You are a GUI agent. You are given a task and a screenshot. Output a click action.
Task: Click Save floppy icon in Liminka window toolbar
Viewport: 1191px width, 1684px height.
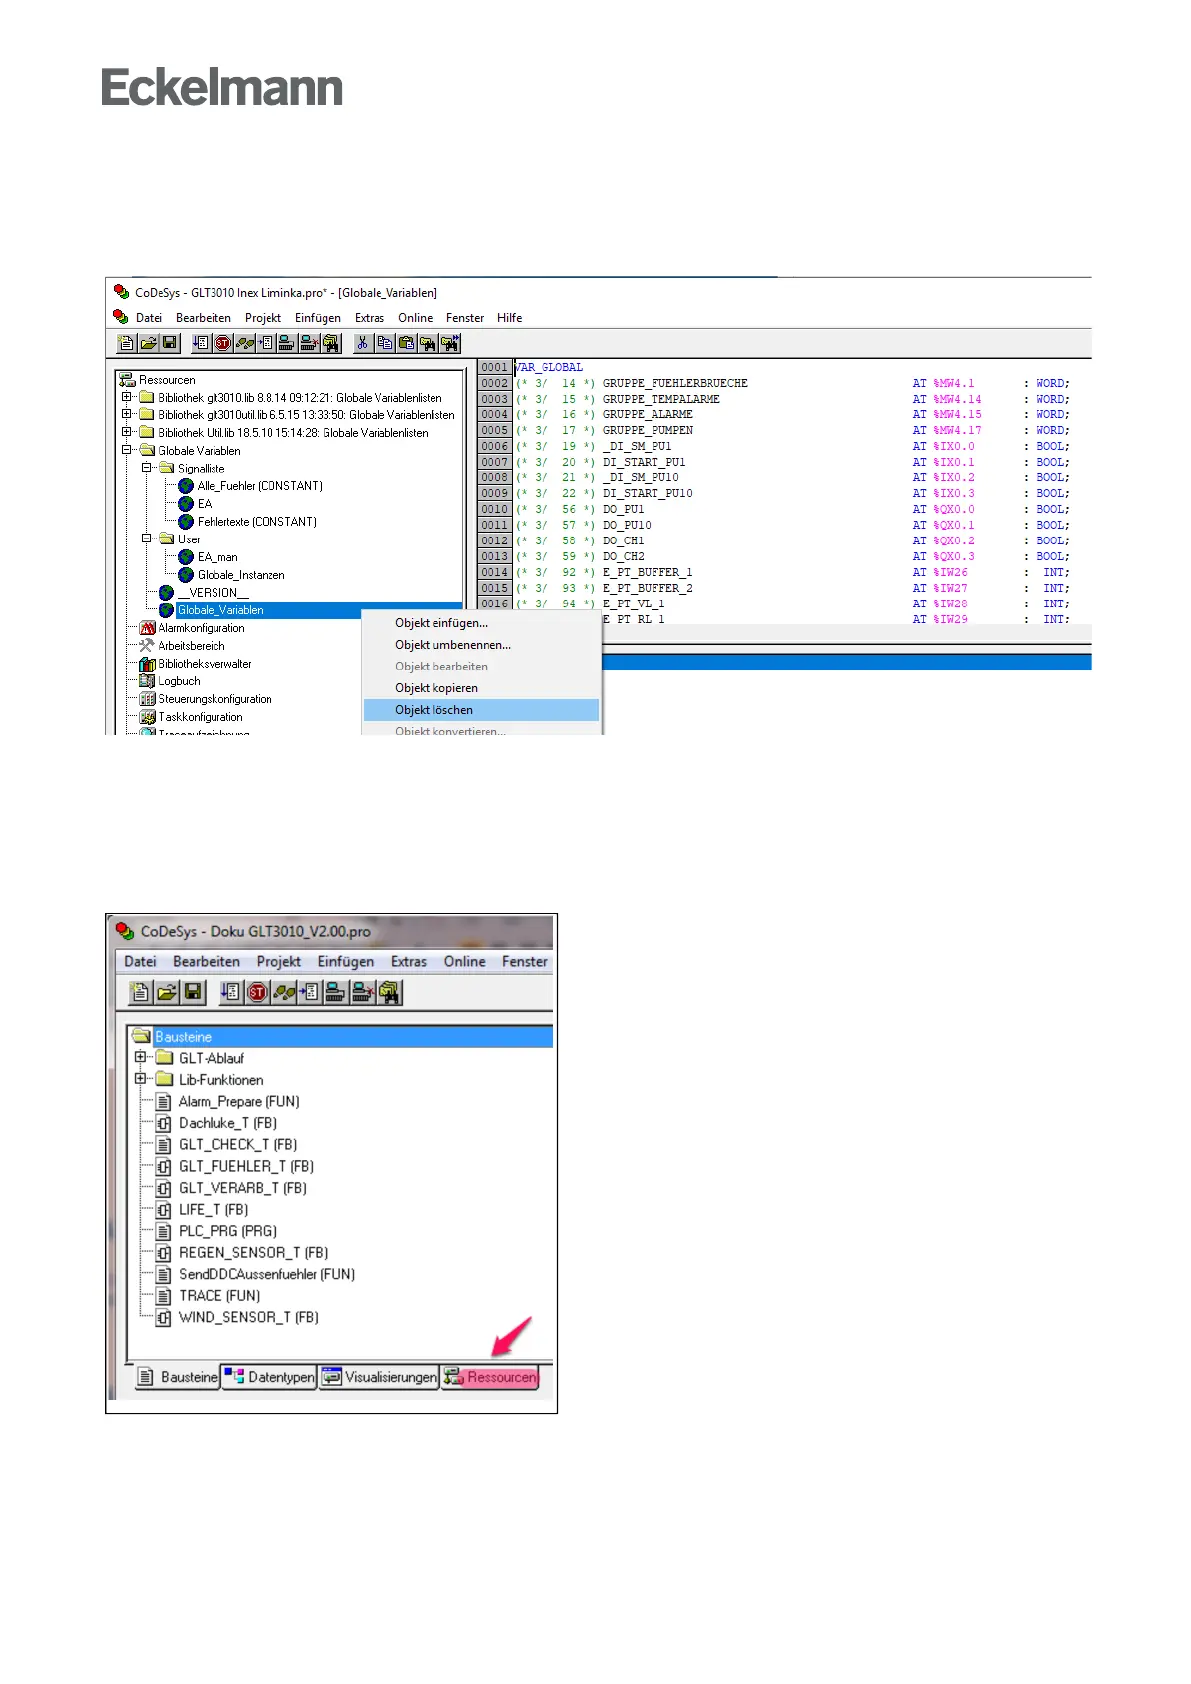click(170, 343)
